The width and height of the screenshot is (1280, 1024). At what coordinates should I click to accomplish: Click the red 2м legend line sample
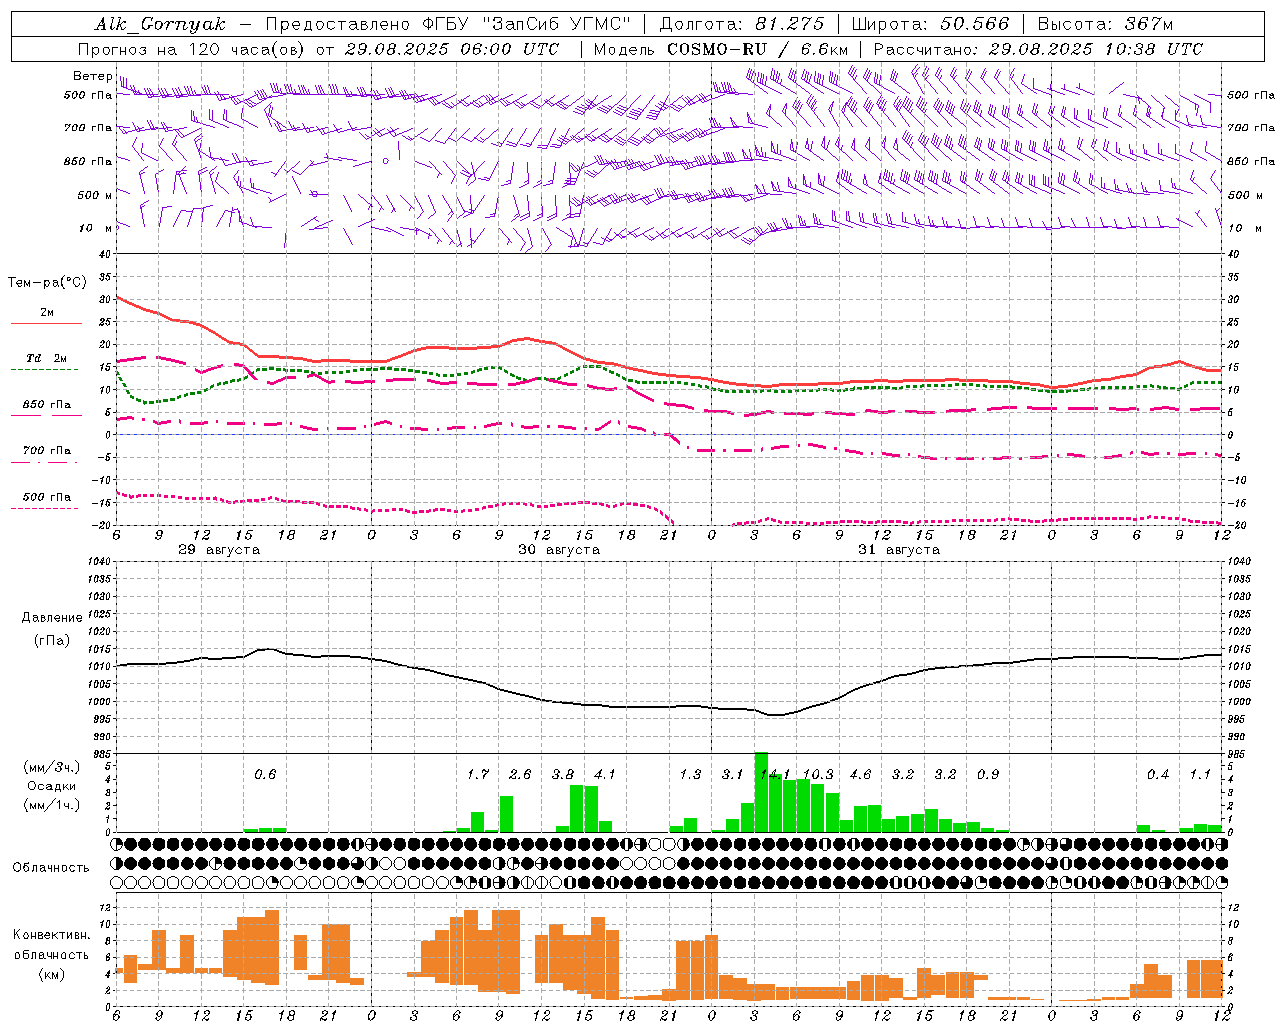point(46,324)
